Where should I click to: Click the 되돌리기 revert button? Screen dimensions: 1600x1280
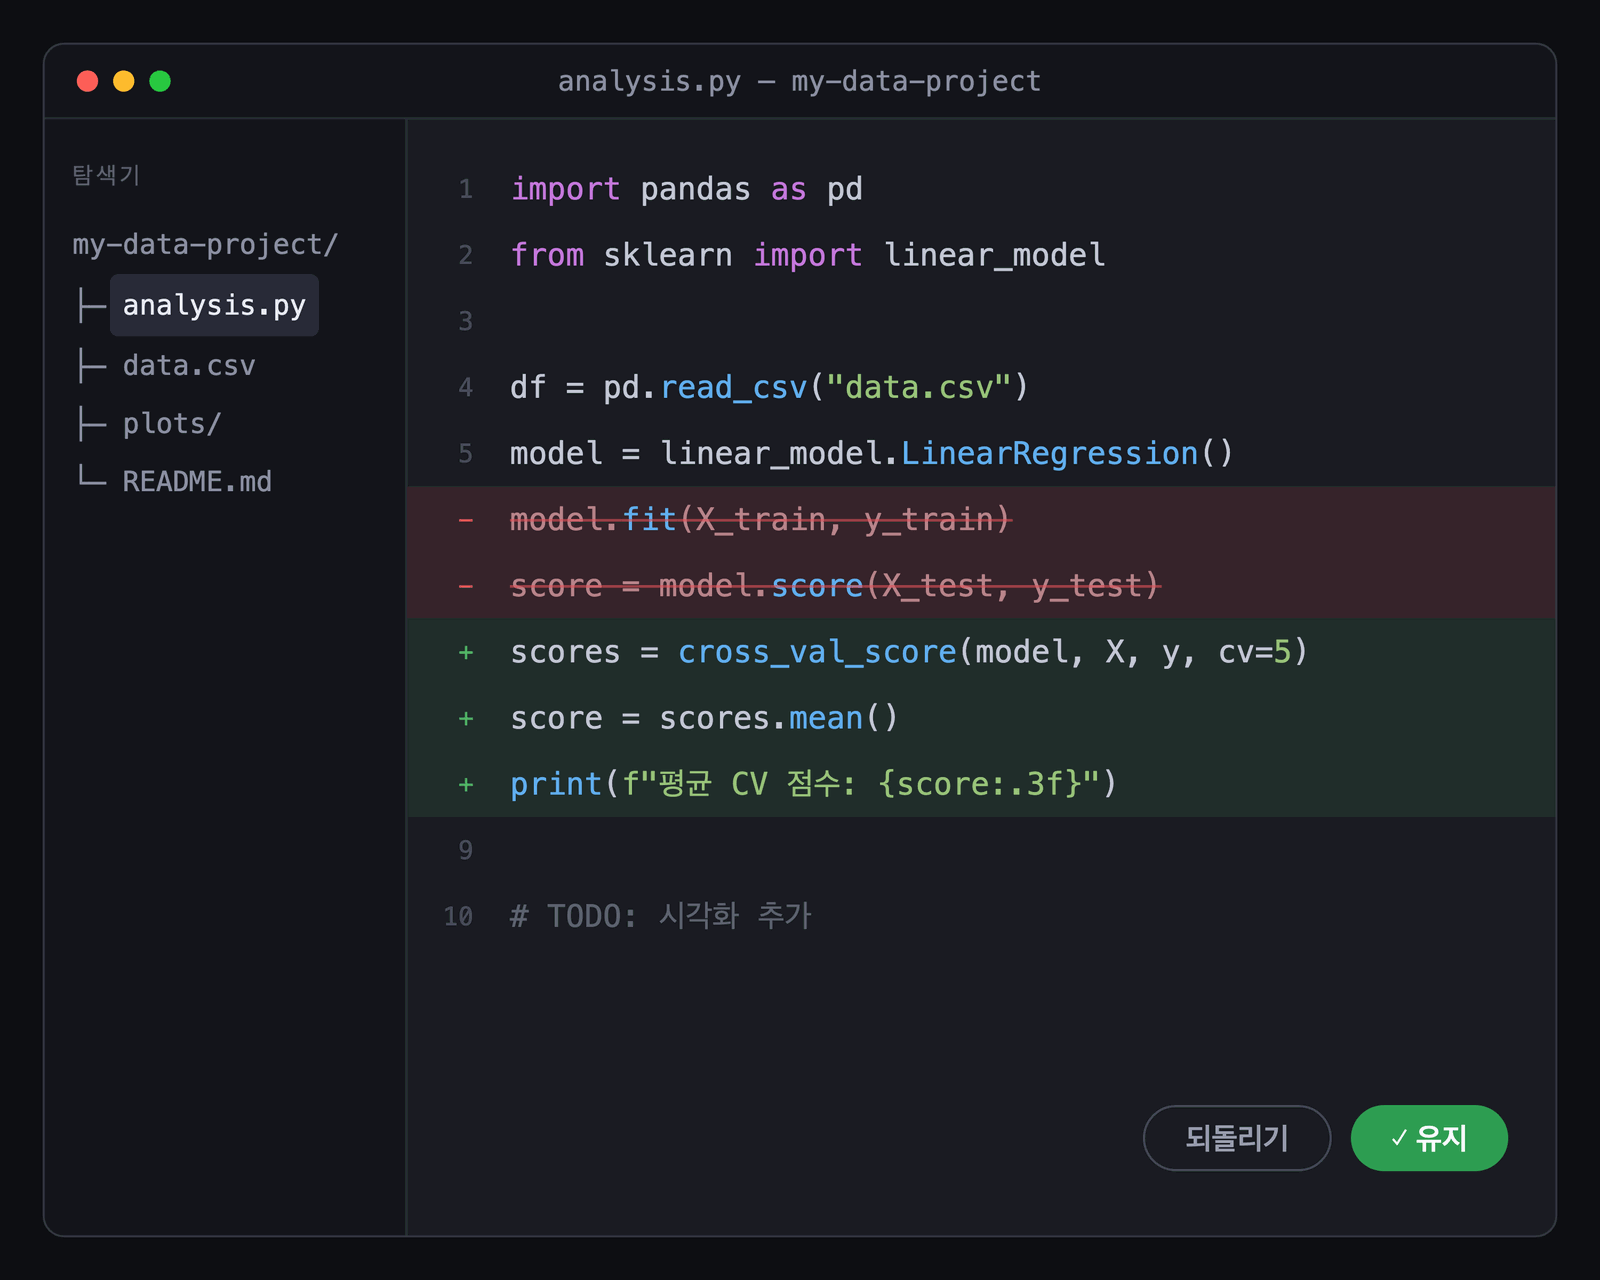pyautogui.click(x=1237, y=1138)
